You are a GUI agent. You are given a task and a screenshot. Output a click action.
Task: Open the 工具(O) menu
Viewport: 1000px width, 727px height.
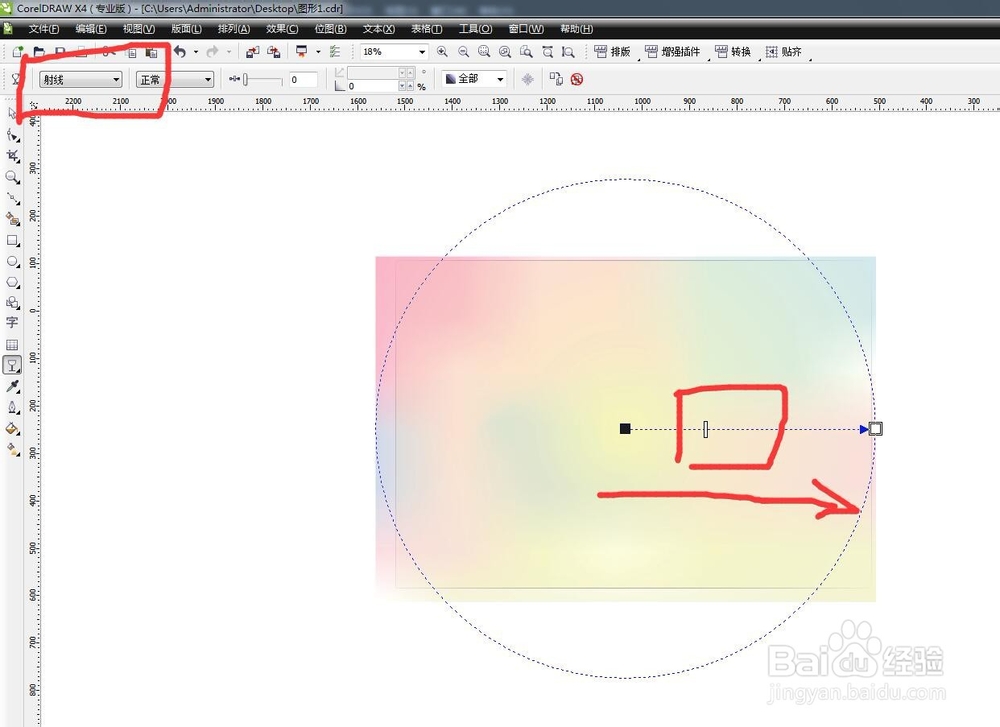(x=475, y=29)
